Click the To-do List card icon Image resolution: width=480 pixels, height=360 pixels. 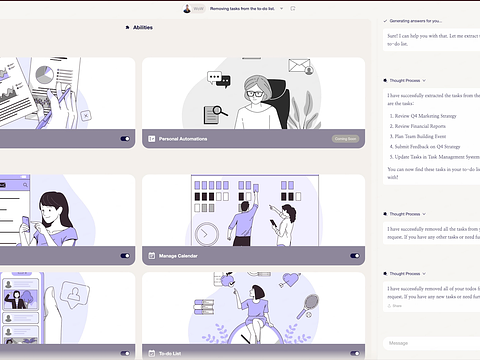click(x=152, y=353)
